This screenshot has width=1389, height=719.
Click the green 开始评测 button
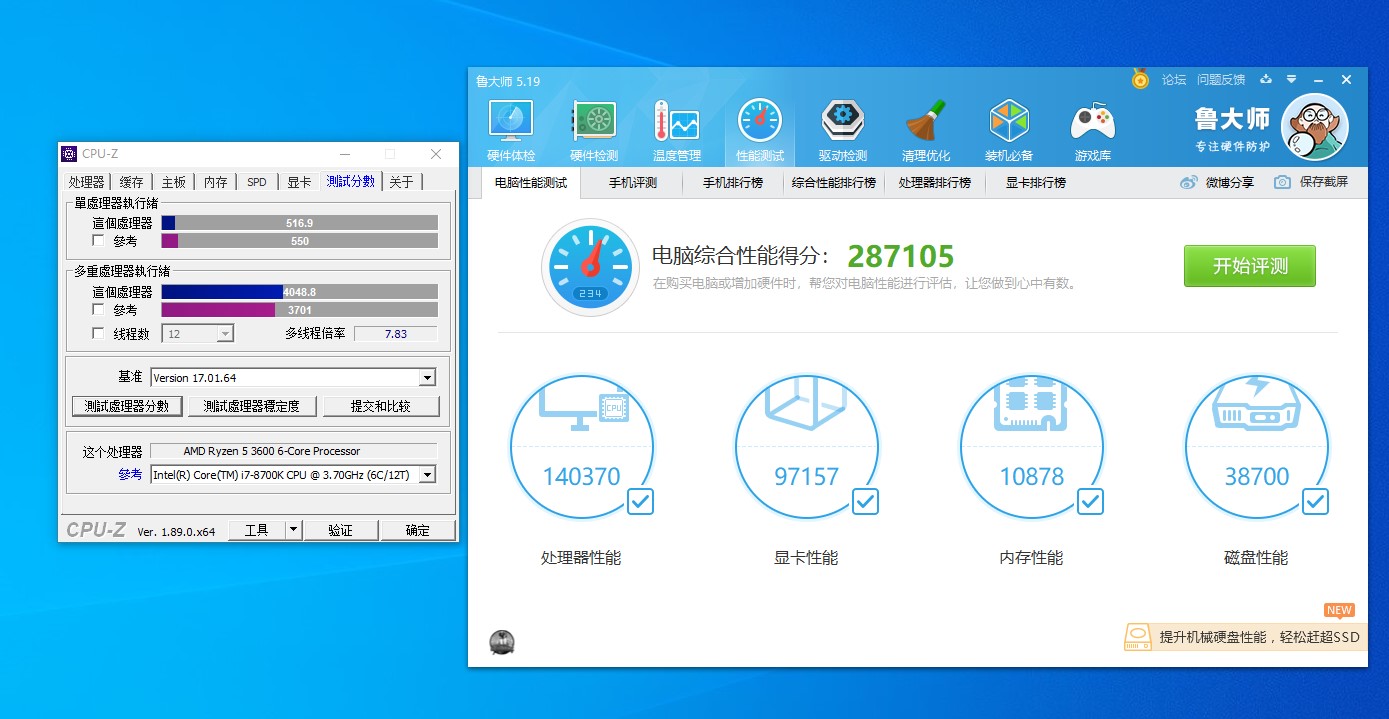click(x=1250, y=266)
